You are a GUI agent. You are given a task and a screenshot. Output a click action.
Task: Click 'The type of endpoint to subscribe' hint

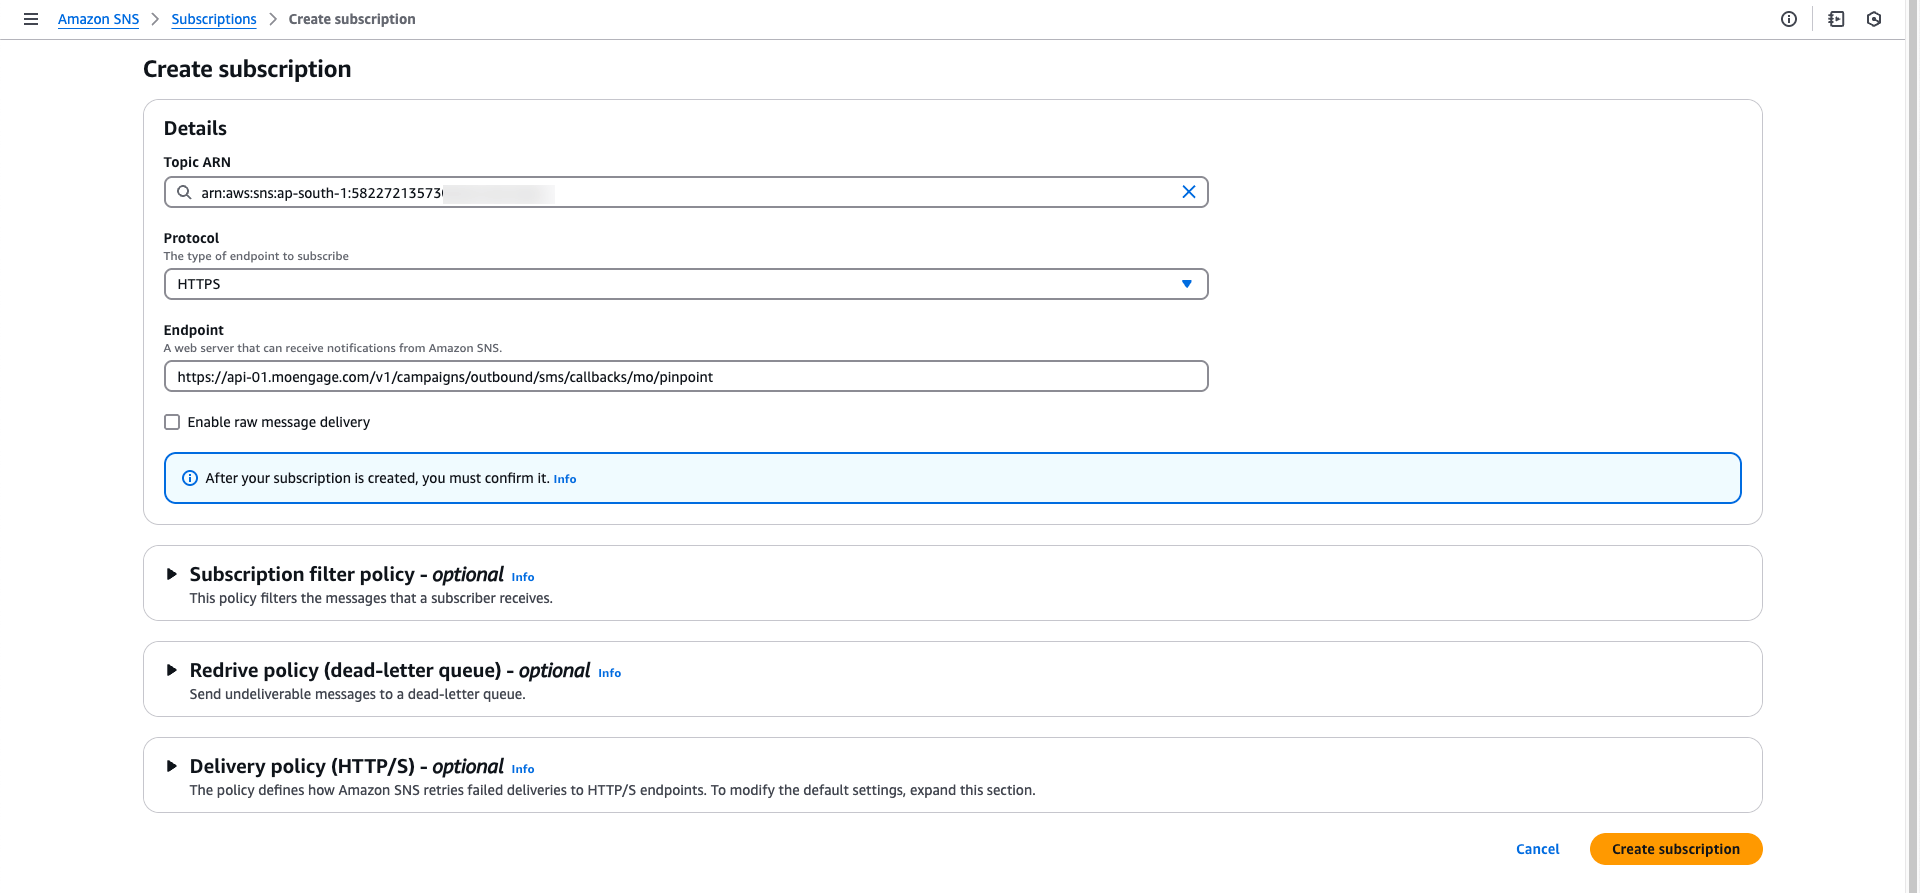coord(256,256)
